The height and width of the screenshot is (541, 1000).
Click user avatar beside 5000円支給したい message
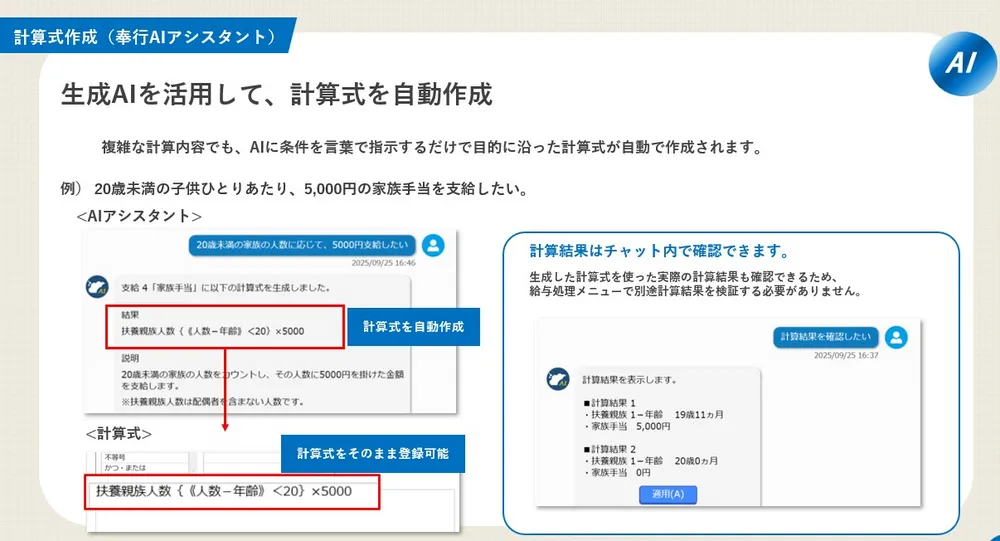coord(434,245)
